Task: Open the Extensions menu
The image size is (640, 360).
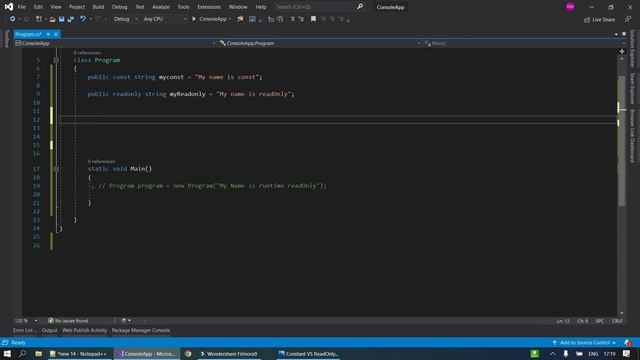Action: (x=209, y=7)
